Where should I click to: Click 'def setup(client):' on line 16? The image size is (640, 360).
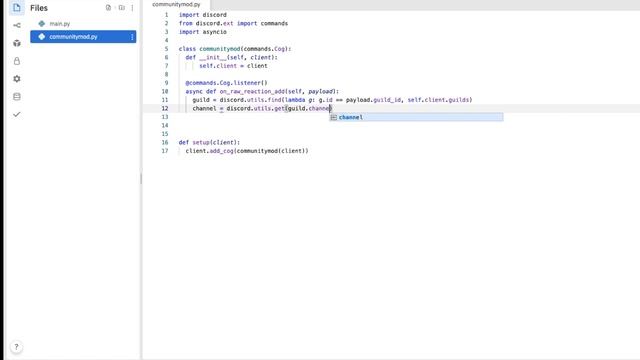point(209,142)
